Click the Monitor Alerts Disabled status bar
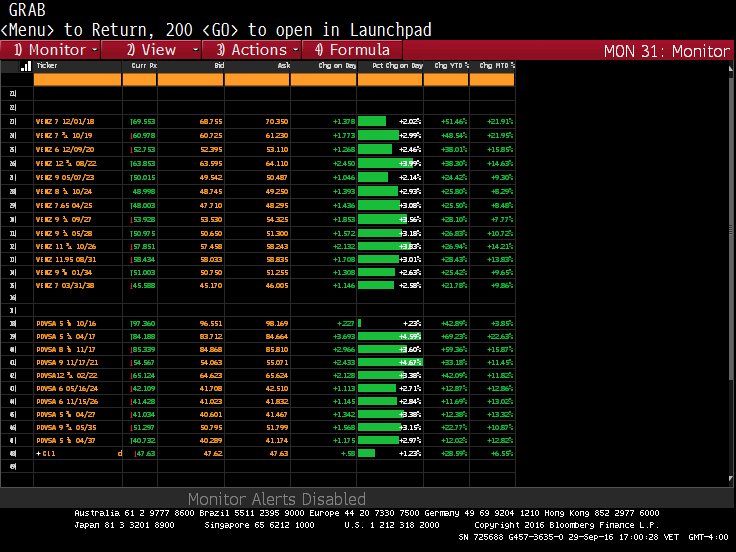This screenshot has height=552, width=736. tap(277, 498)
